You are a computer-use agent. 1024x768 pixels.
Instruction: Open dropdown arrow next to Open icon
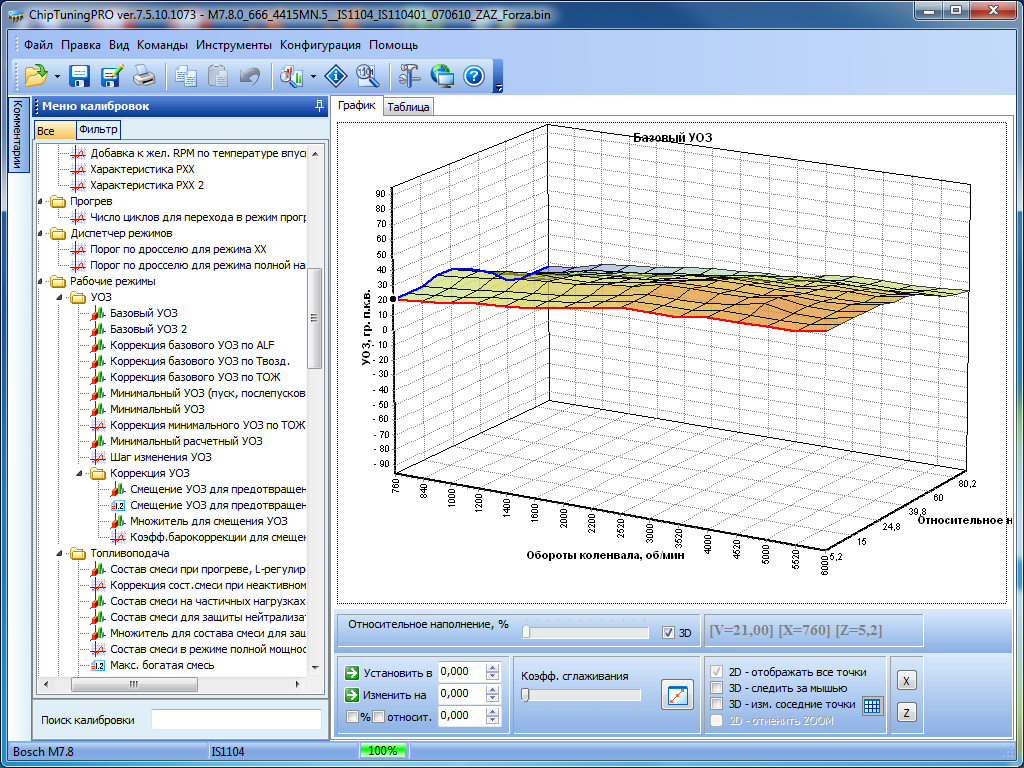[57, 76]
